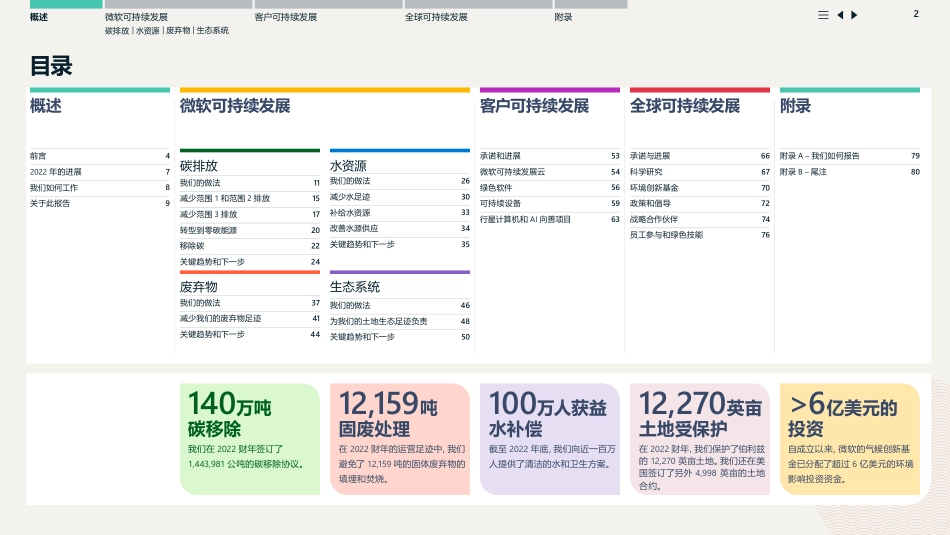Click the 生态系统 section heading
950x535 pixels.
click(x=355, y=287)
